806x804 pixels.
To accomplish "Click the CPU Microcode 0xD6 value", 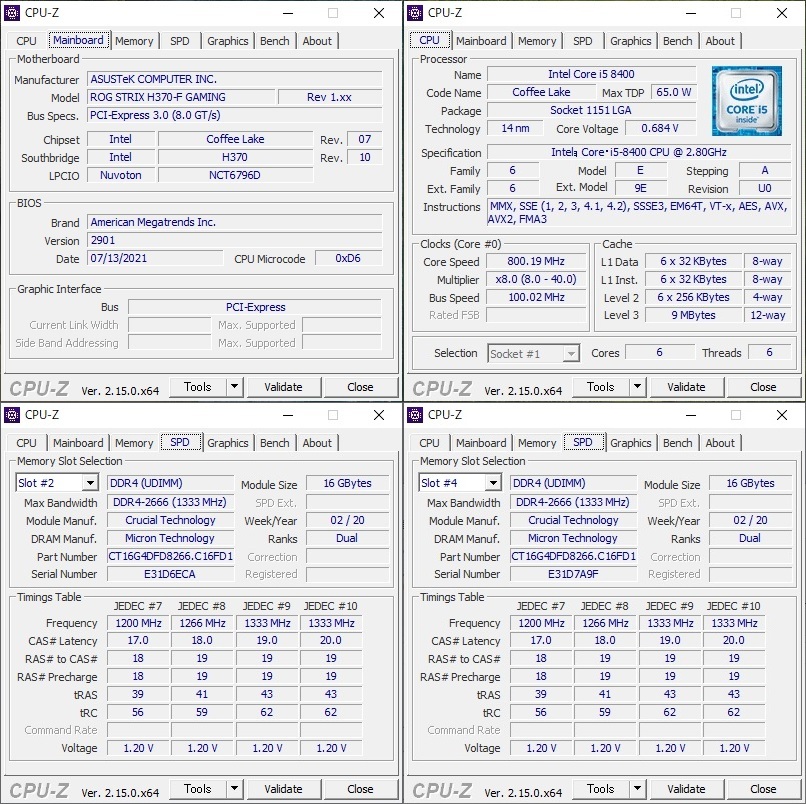I will (349, 258).
